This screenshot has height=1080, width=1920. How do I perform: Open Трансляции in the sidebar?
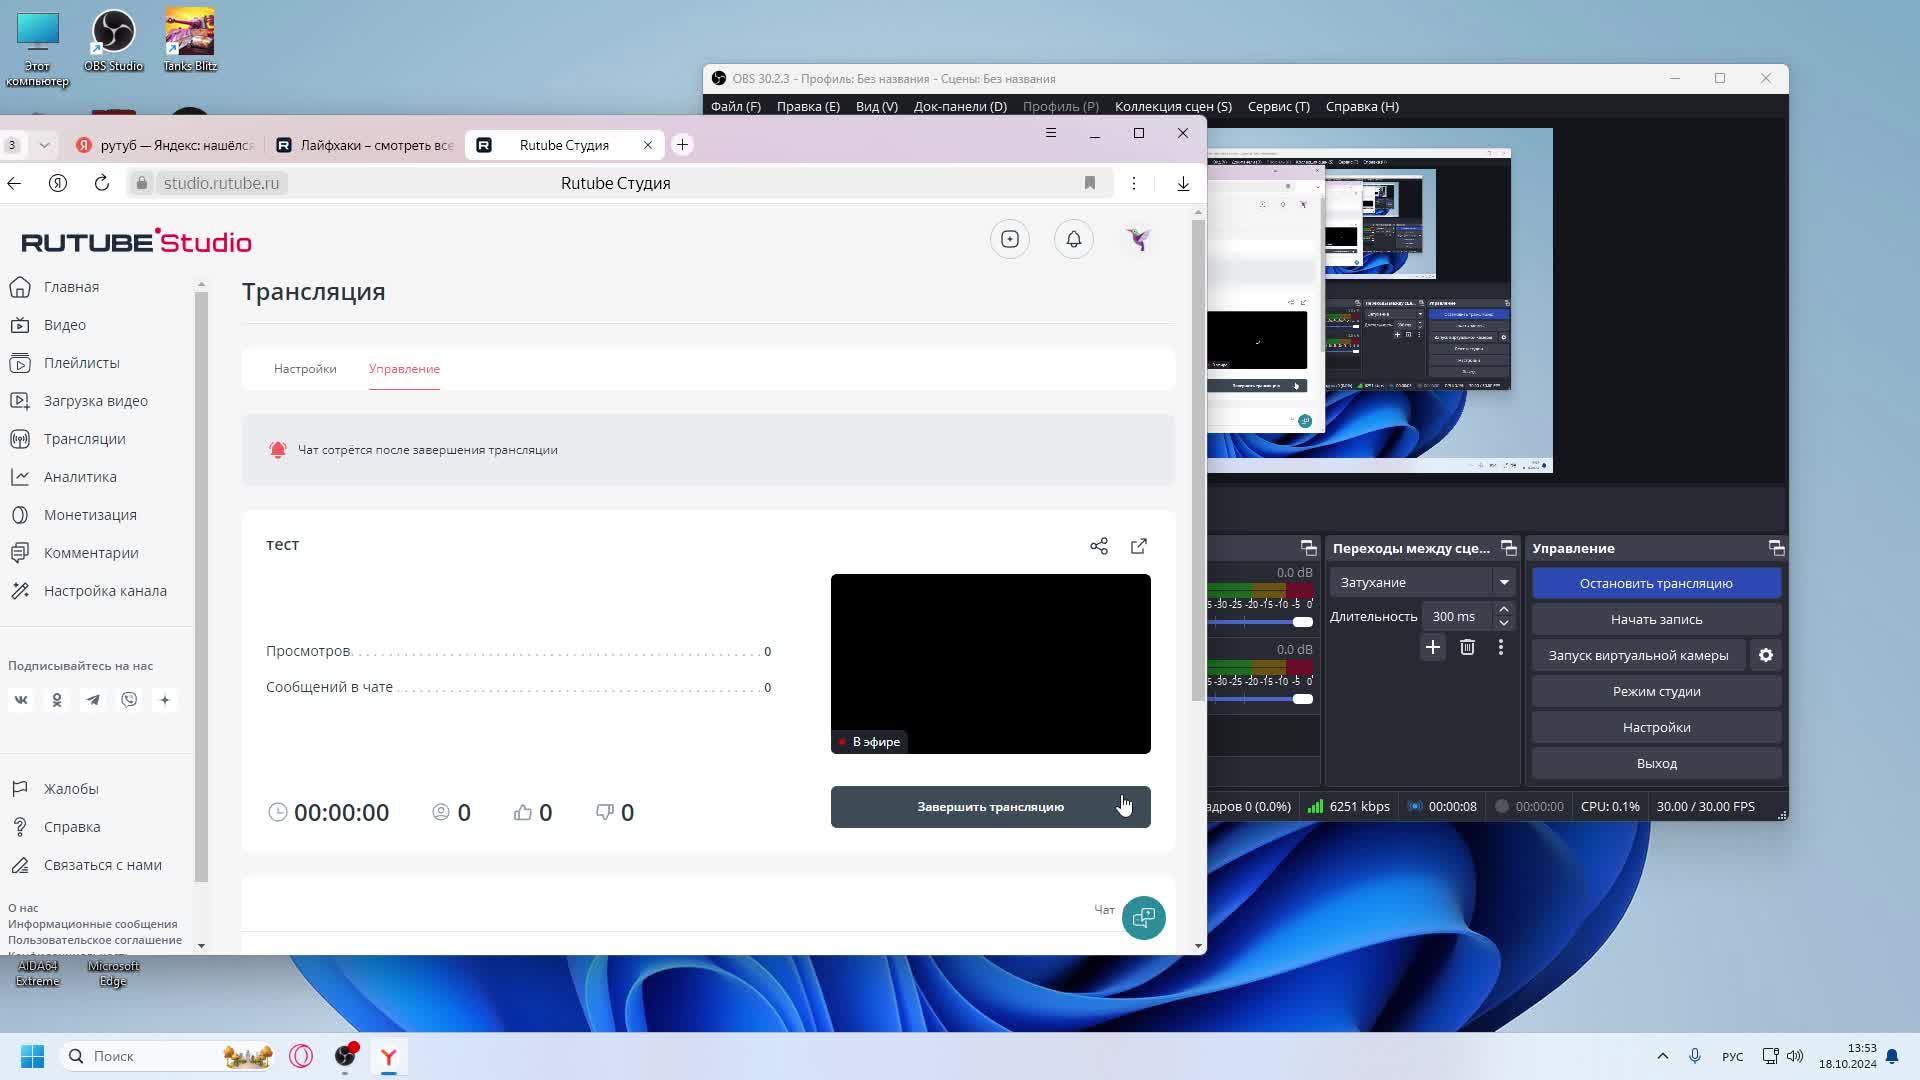click(68, 439)
